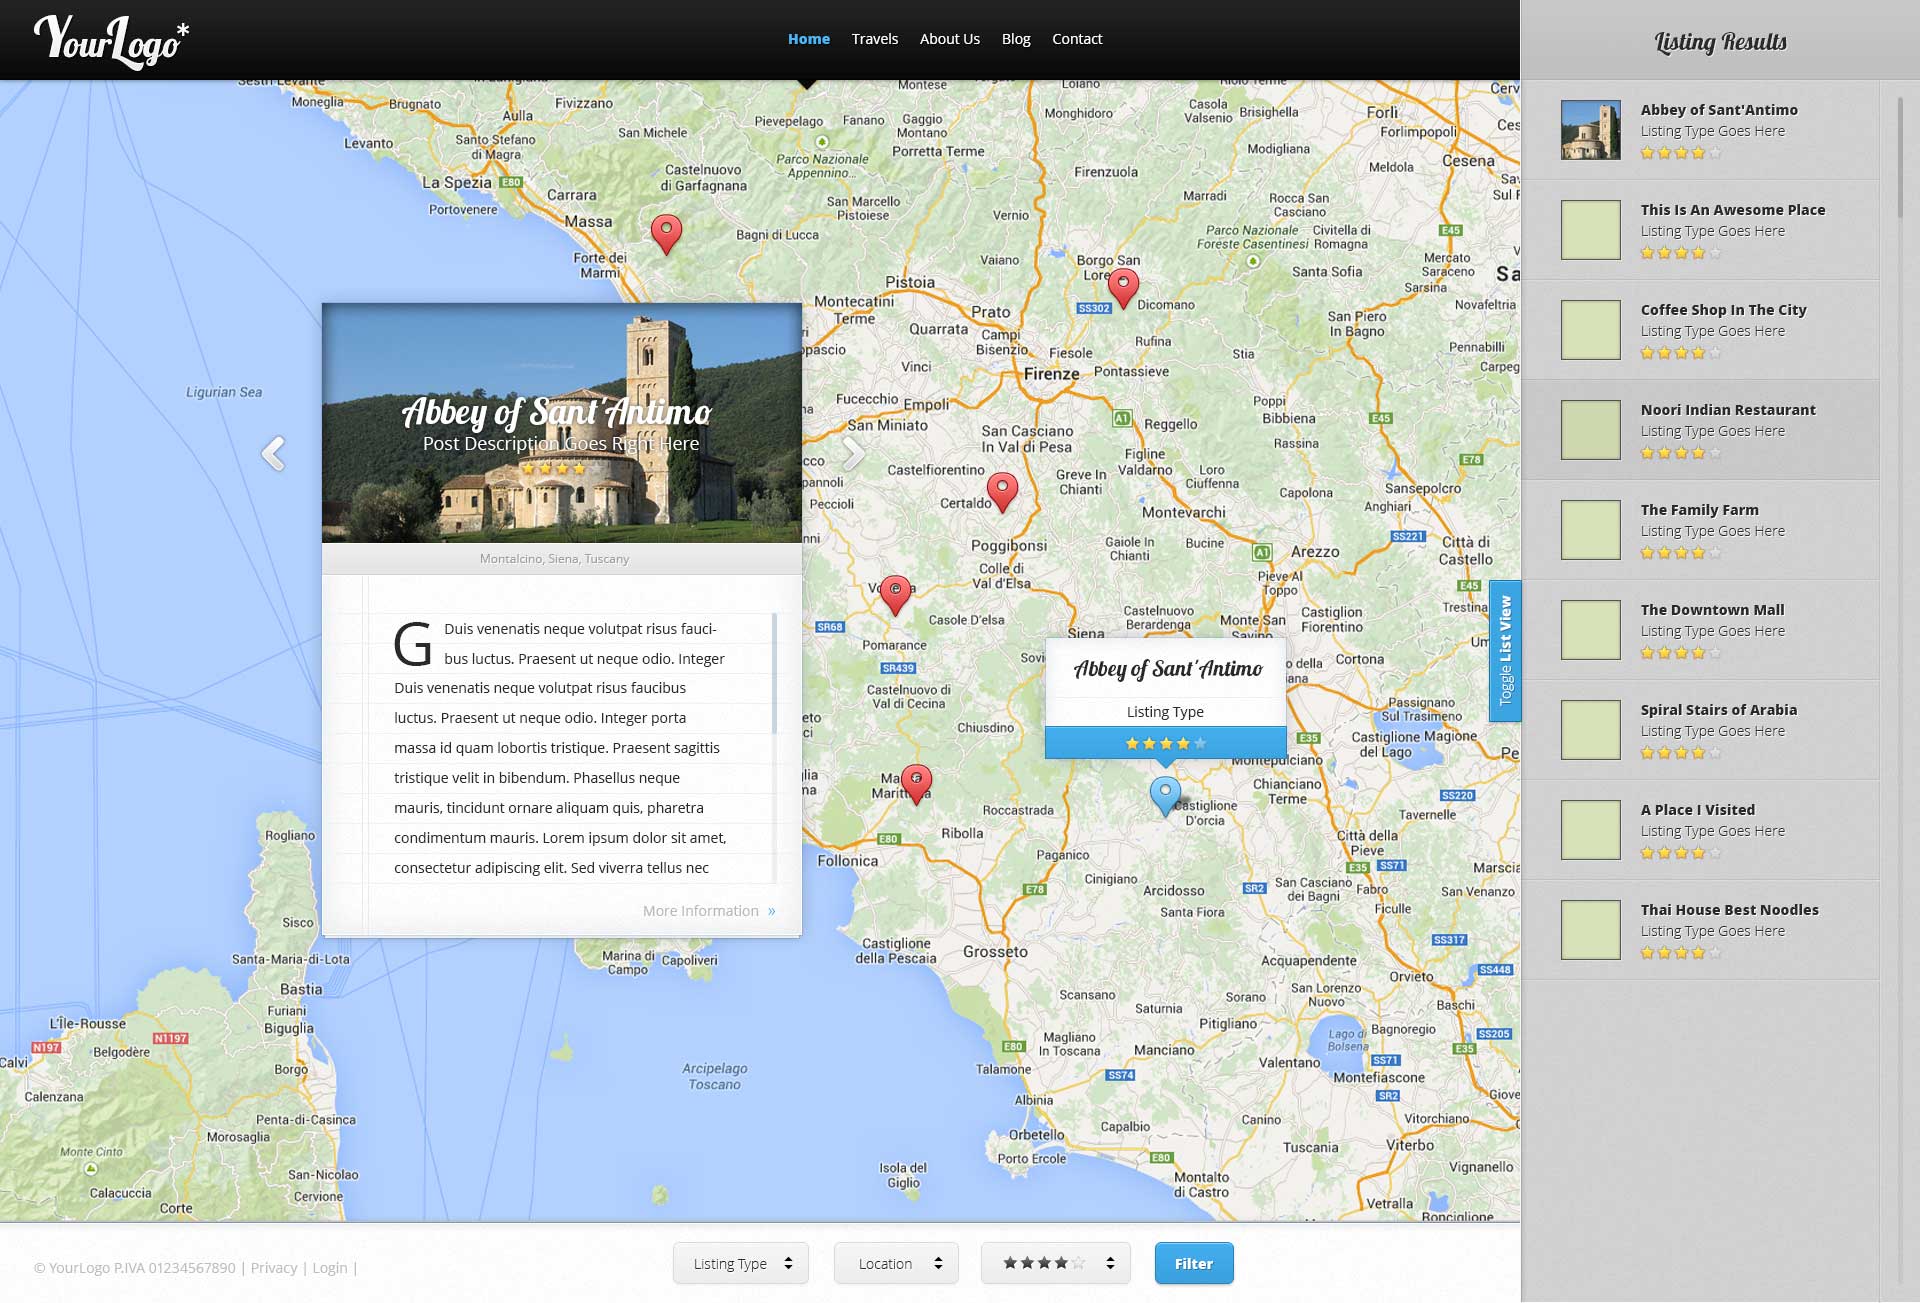Open the star rating filter dropdown
Image resolution: width=1920 pixels, height=1303 pixels.
tap(1055, 1263)
